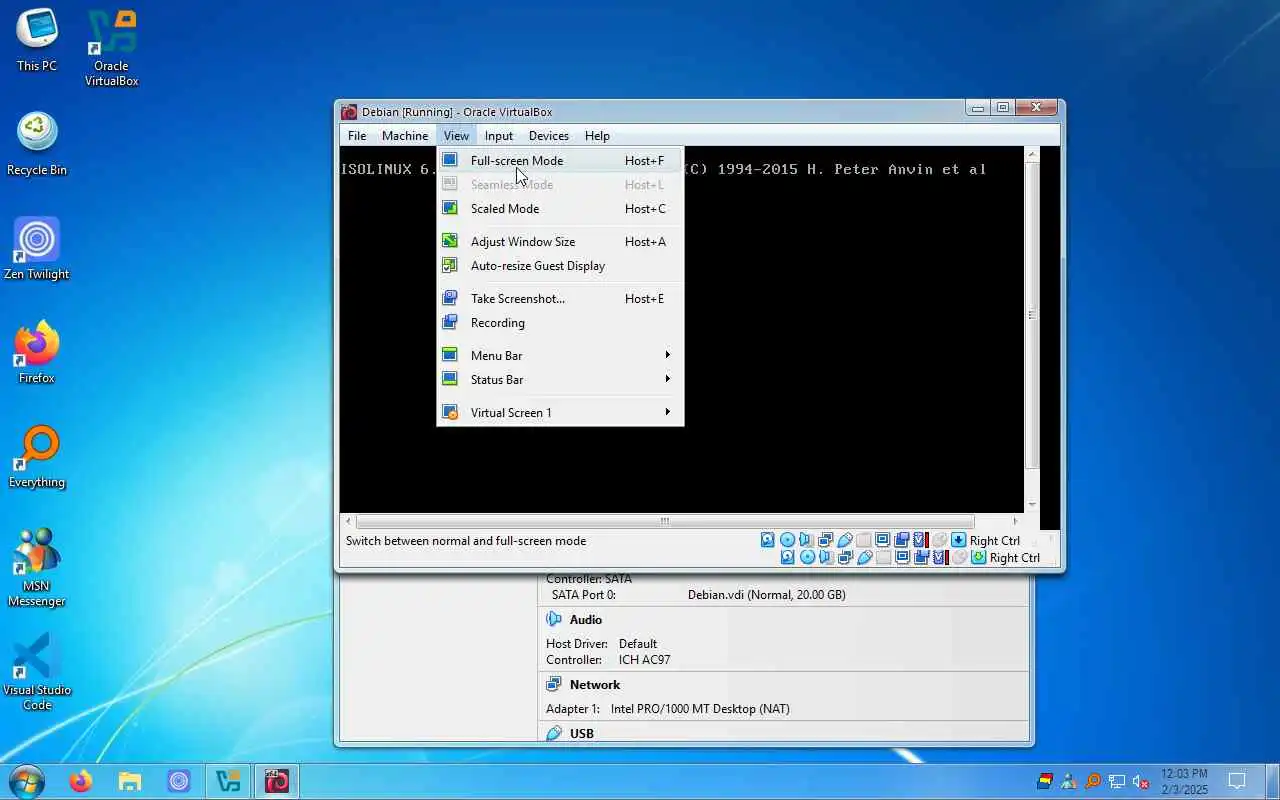This screenshot has width=1280, height=800.
Task: Choose Take Screenshot from the View menu
Action: coord(560,299)
